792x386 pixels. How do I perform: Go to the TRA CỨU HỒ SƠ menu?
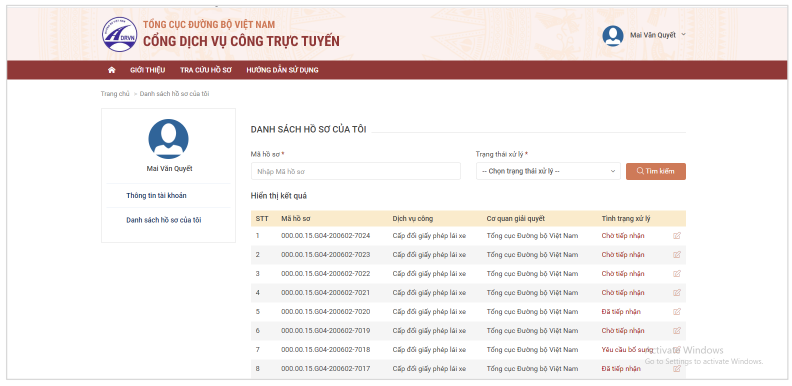pyautogui.click(x=206, y=70)
